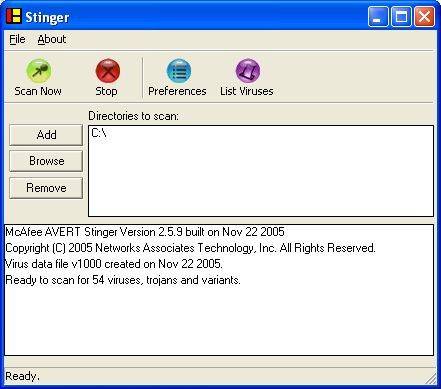This screenshot has width=441, height=389.
Task: Click the Remove button
Action: pyautogui.click(x=46, y=188)
